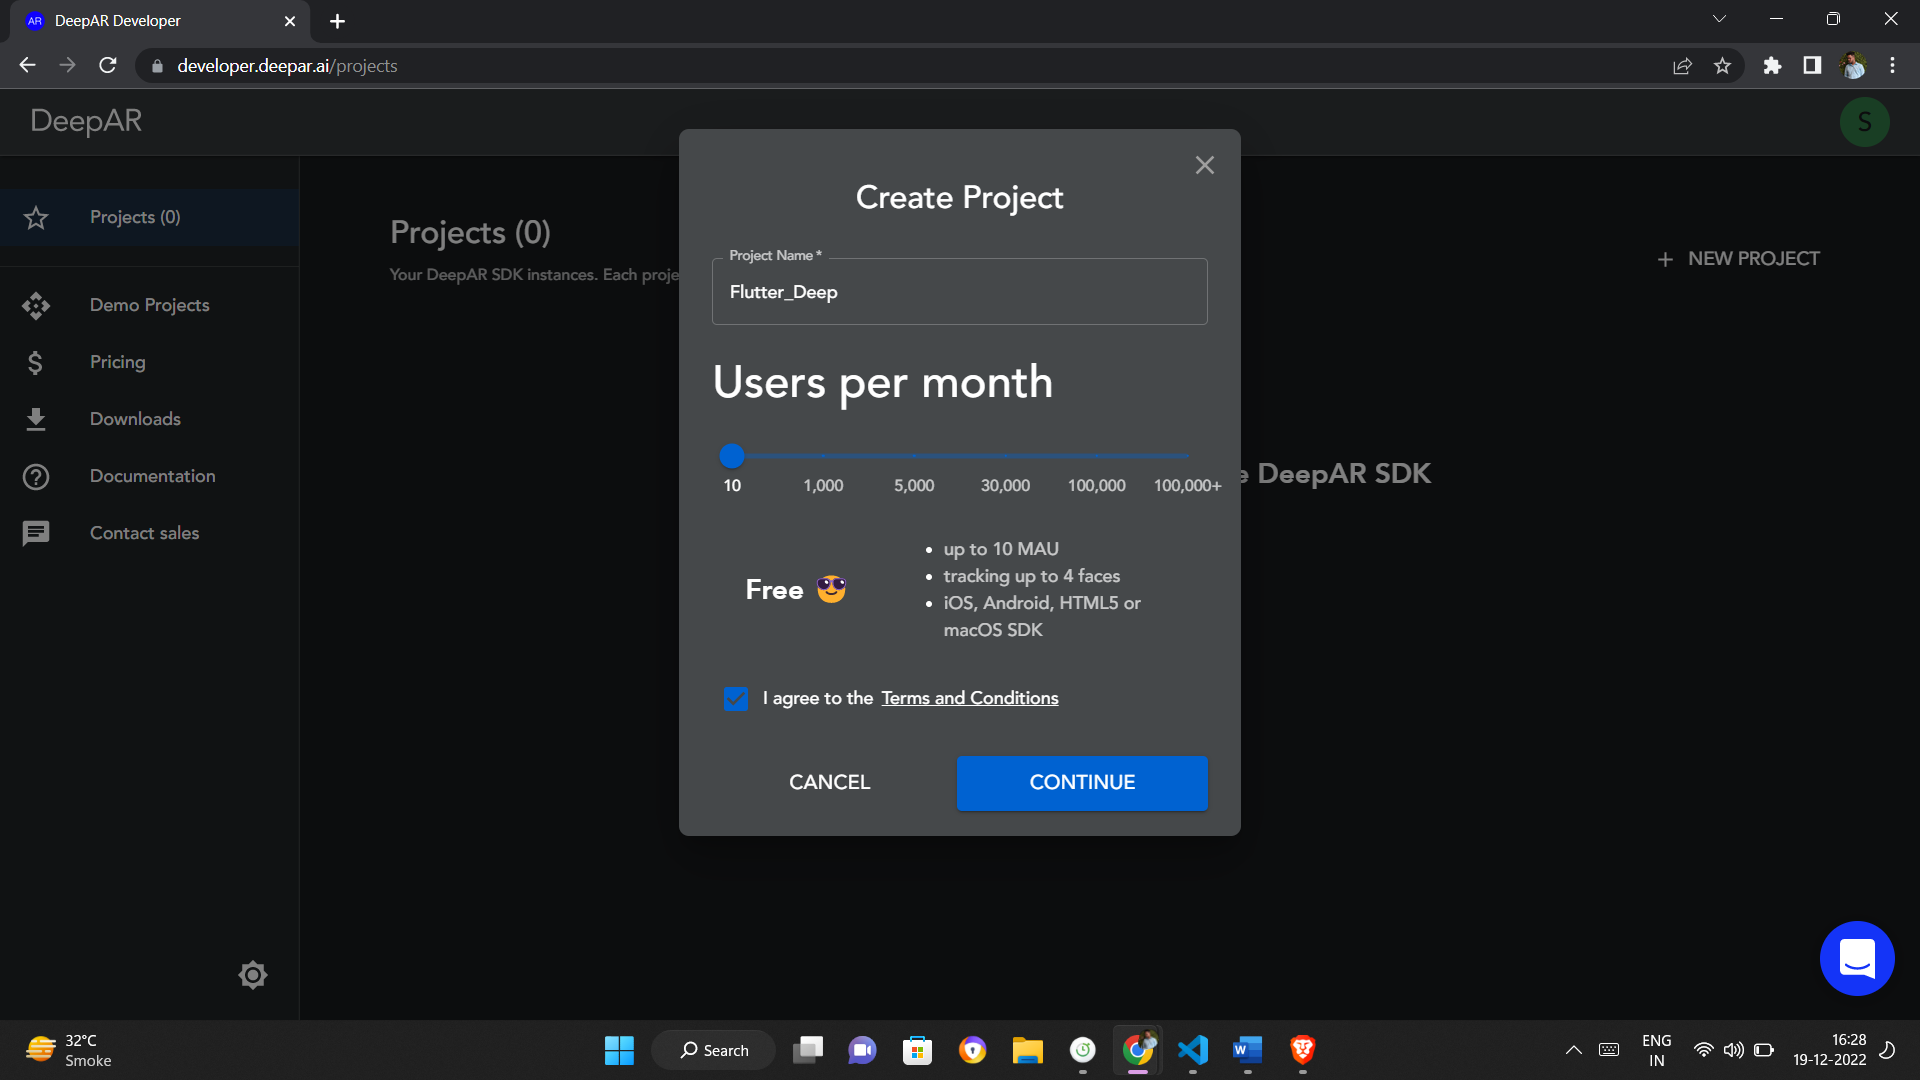
Task: Open Brave browser in the taskbar
Action: (x=1302, y=1050)
